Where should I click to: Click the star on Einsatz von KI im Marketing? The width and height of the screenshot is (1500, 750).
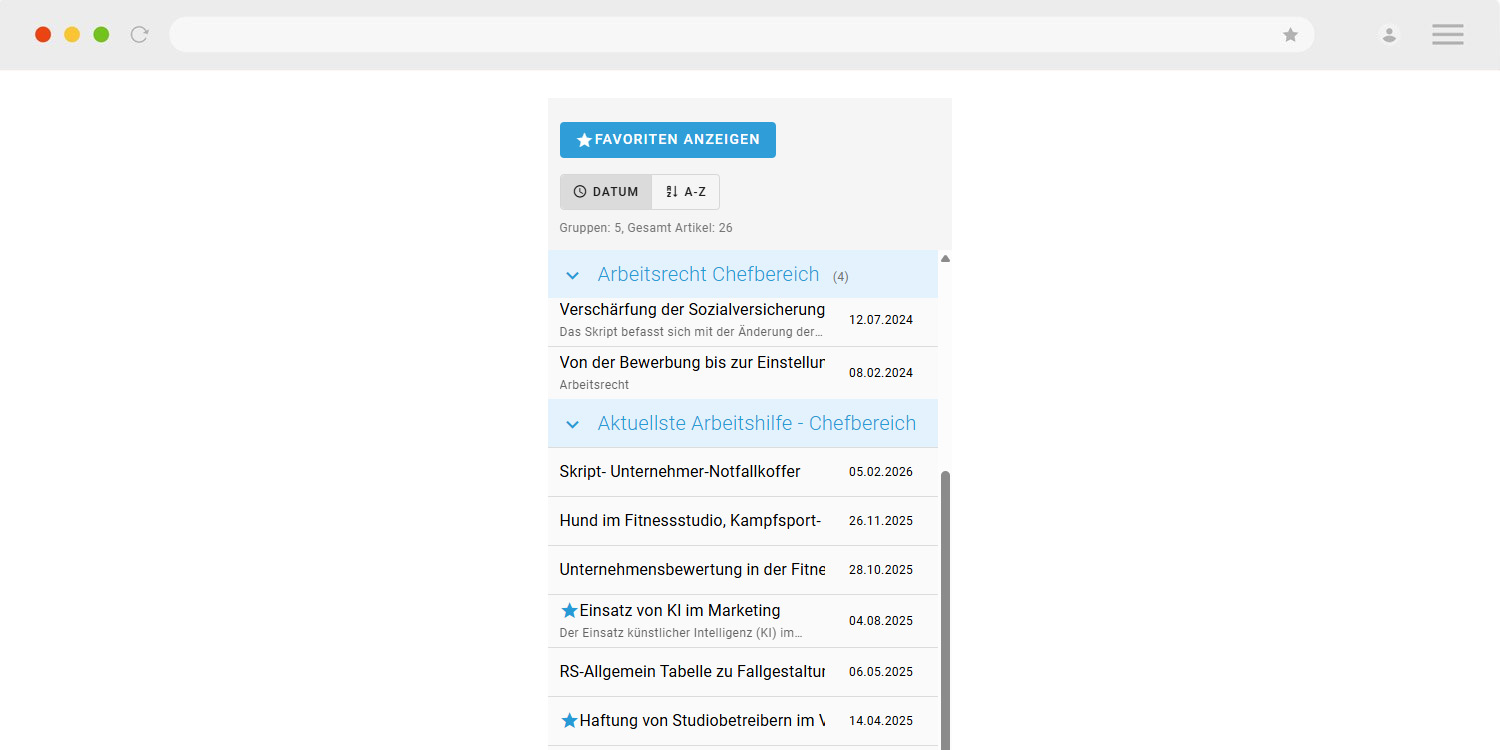click(x=570, y=610)
